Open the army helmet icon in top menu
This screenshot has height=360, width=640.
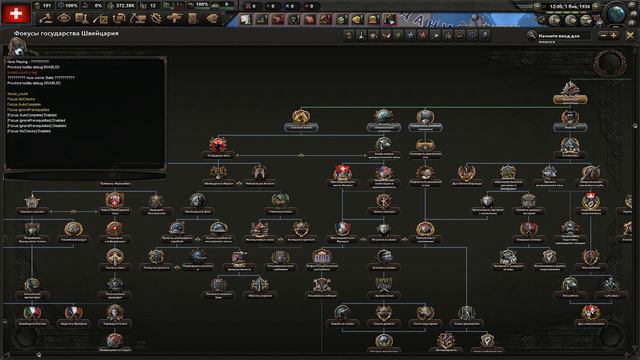(x=212, y=18)
